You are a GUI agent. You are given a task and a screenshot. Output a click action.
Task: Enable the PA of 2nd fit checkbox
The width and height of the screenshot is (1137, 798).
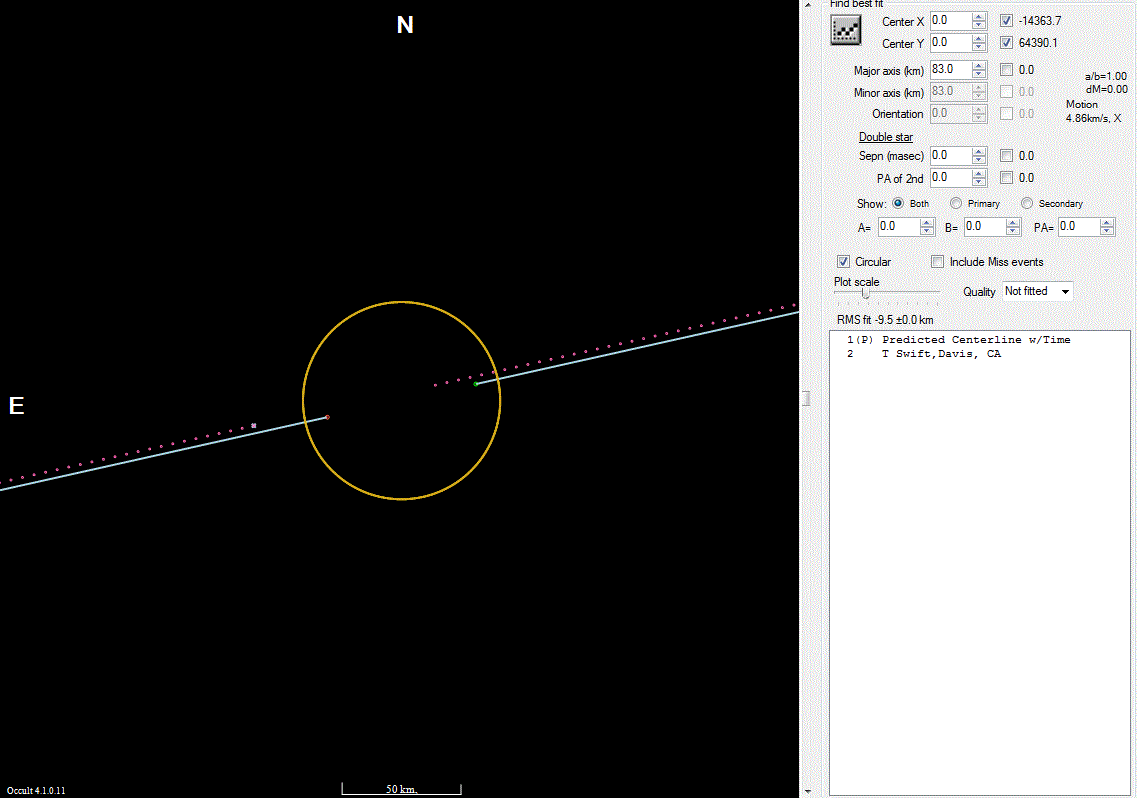[x=1006, y=177]
